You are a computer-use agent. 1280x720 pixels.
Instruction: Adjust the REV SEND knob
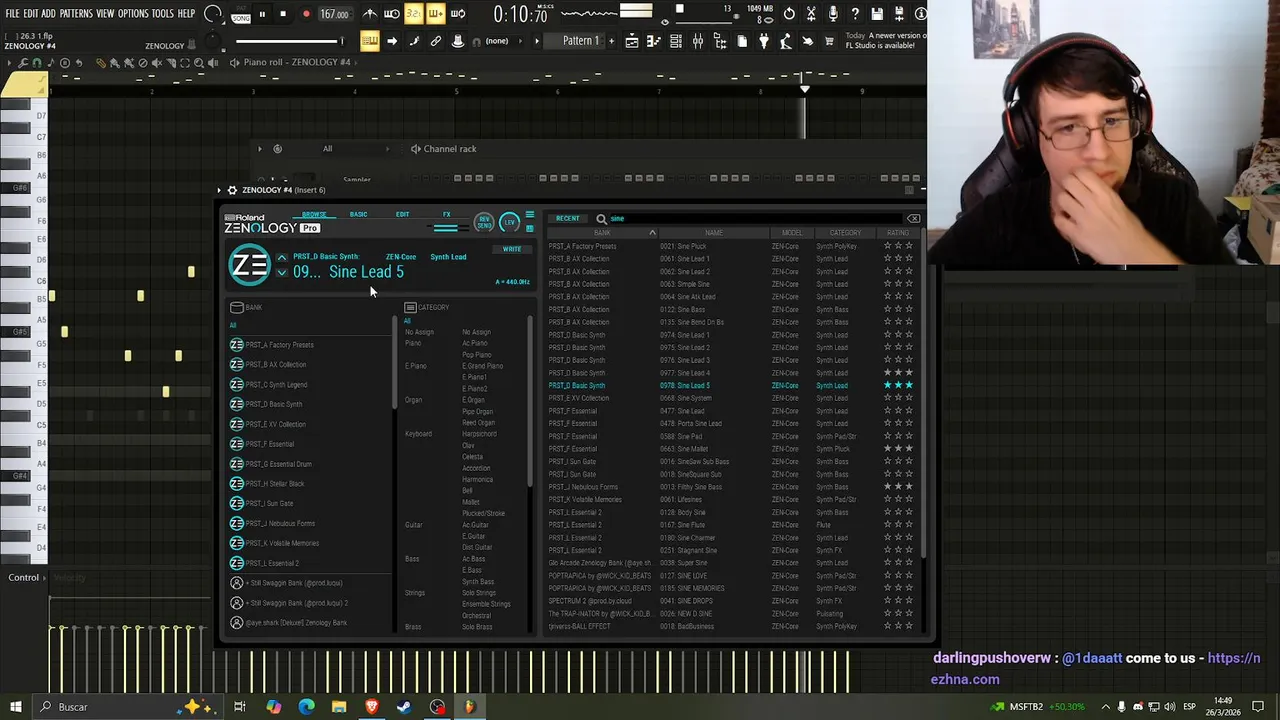coord(484,222)
